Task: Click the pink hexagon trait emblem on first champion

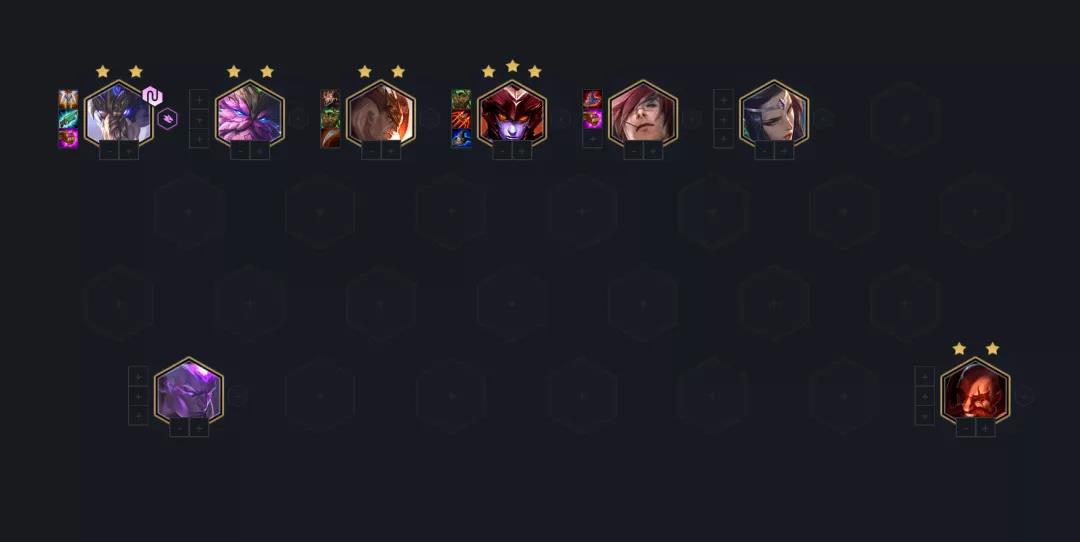Action: tap(152, 96)
